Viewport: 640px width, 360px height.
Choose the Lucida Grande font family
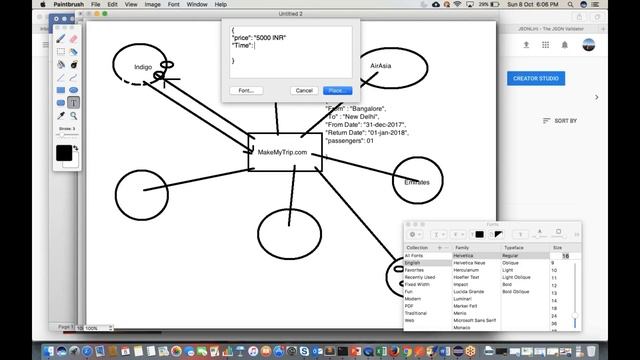(x=469, y=292)
